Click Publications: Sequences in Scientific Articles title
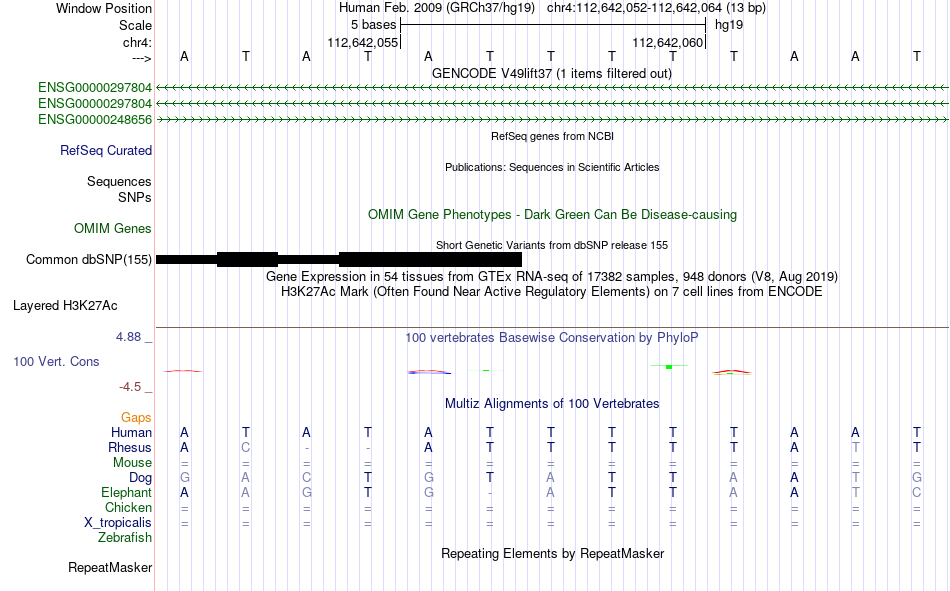The width and height of the screenshot is (950, 591). pyautogui.click(x=552, y=167)
